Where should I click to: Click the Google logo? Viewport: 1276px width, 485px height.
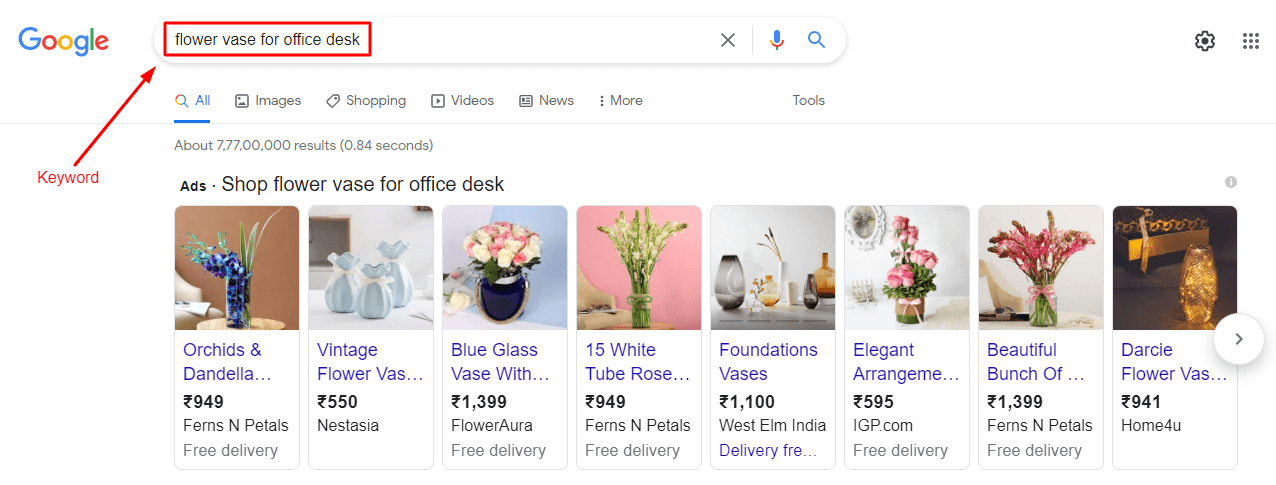pos(64,40)
